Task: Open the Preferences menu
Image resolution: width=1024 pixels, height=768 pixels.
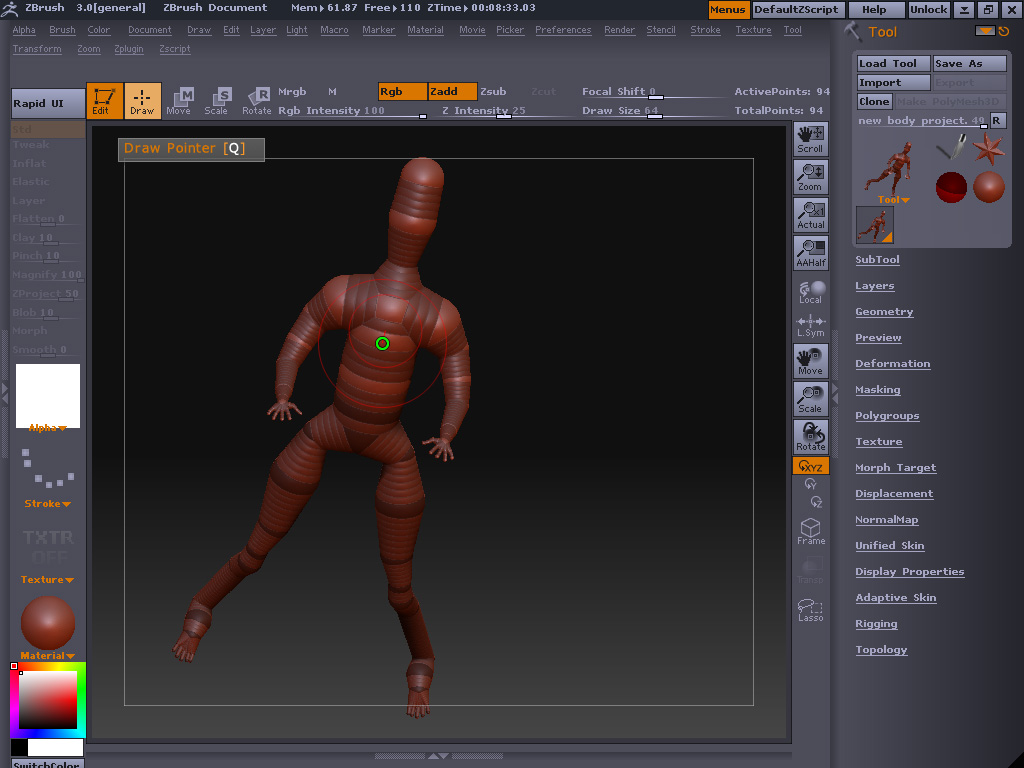Action: (x=563, y=29)
